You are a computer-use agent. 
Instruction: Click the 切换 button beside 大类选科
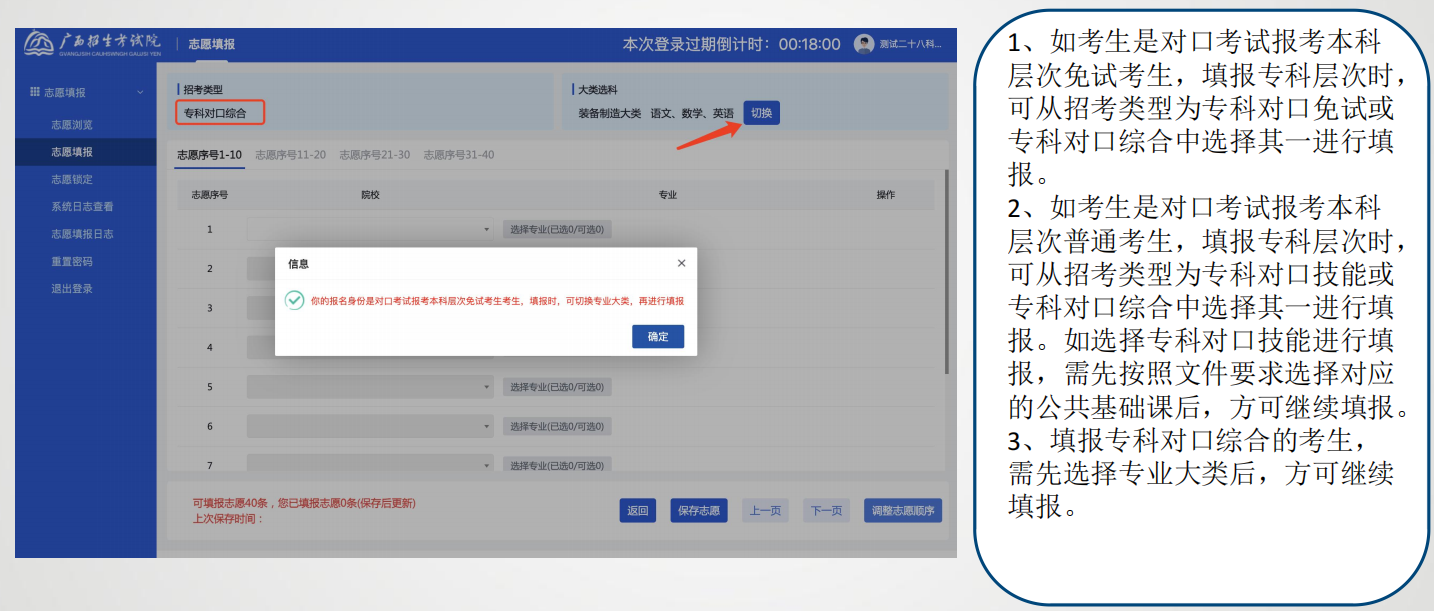(761, 113)
